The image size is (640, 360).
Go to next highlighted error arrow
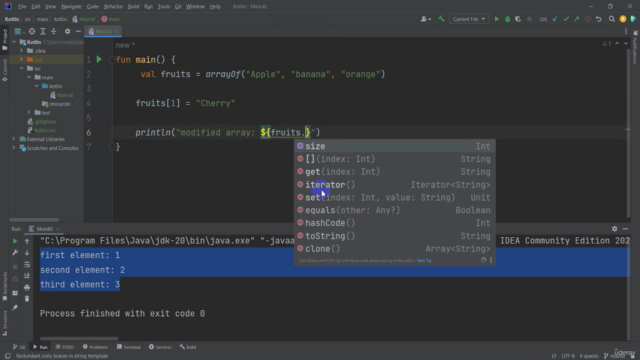(626, 43)
